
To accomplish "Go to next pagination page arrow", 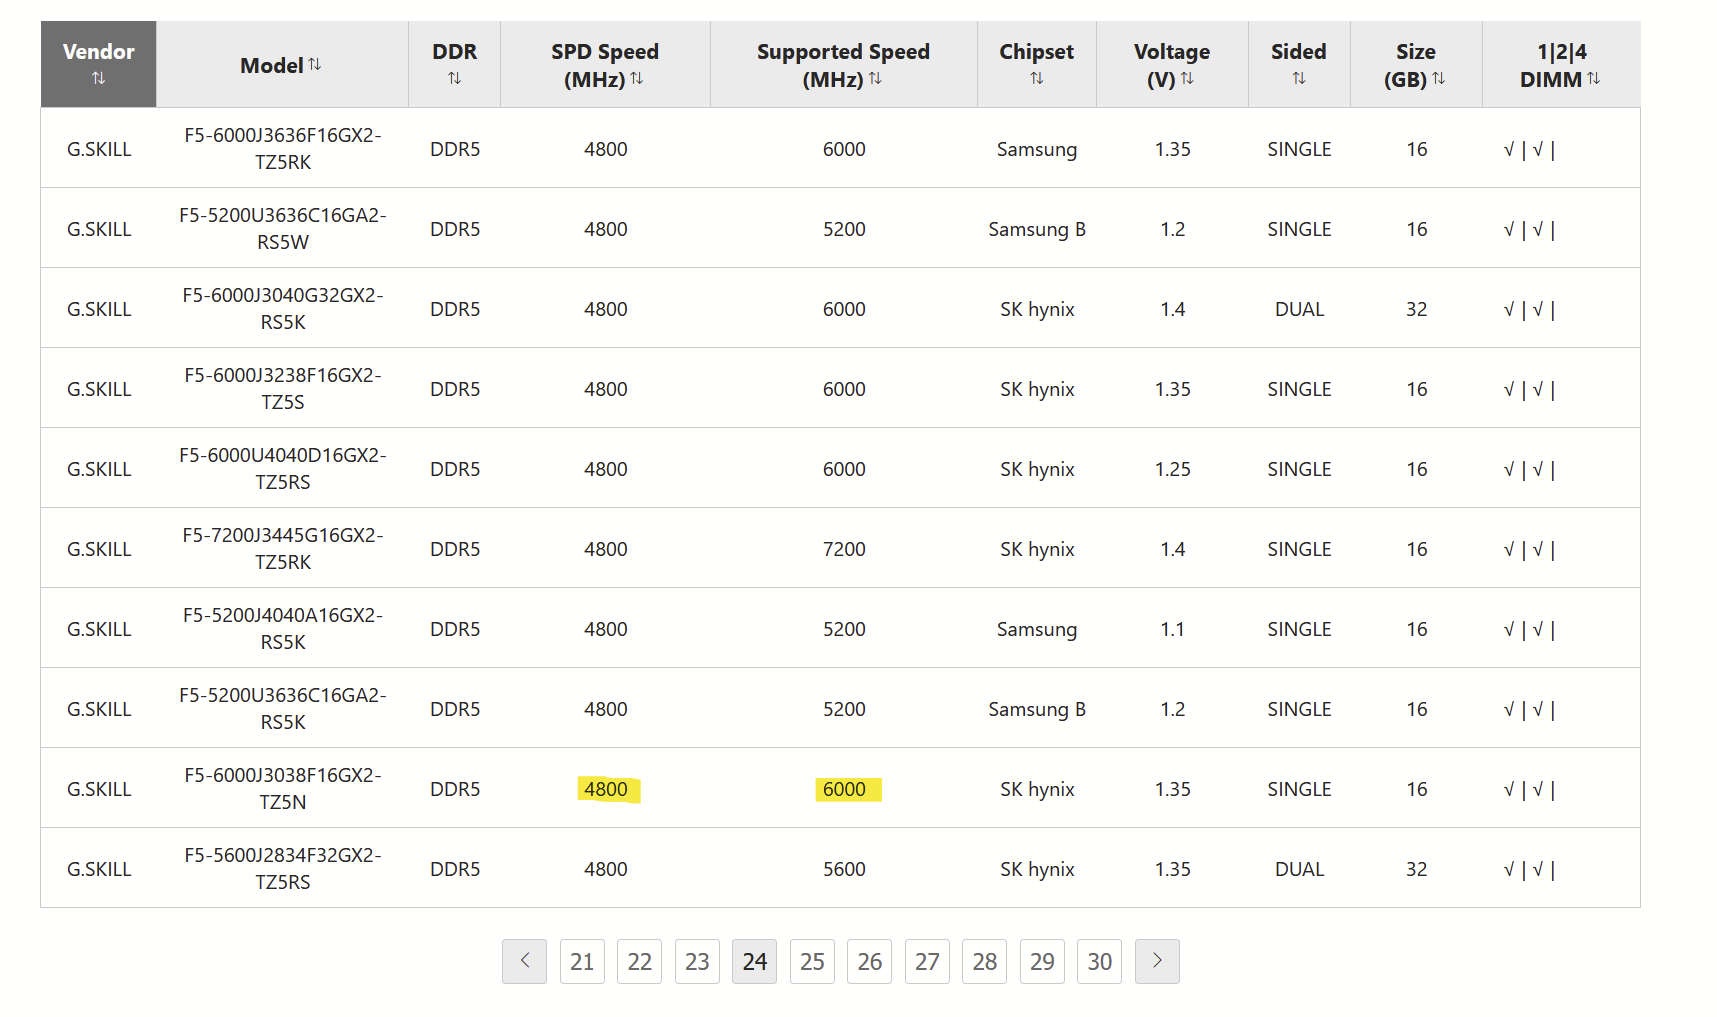I will pyautogui.click(x=1157, y=961).
